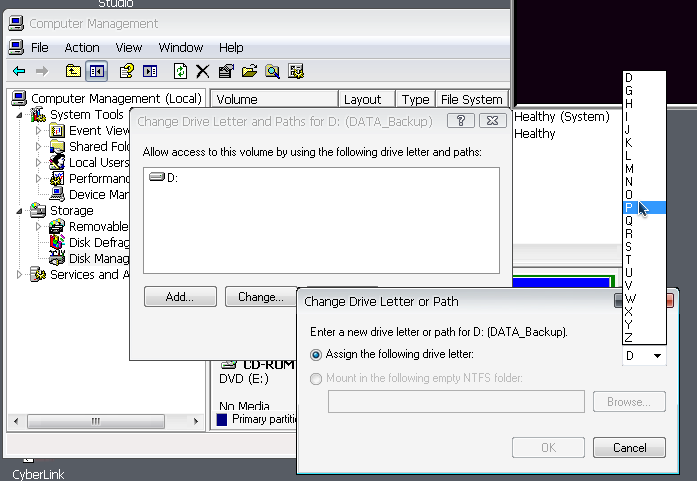Click the rightmost settings toolbar icon
The image size is (697, 481).
(296, 71)
